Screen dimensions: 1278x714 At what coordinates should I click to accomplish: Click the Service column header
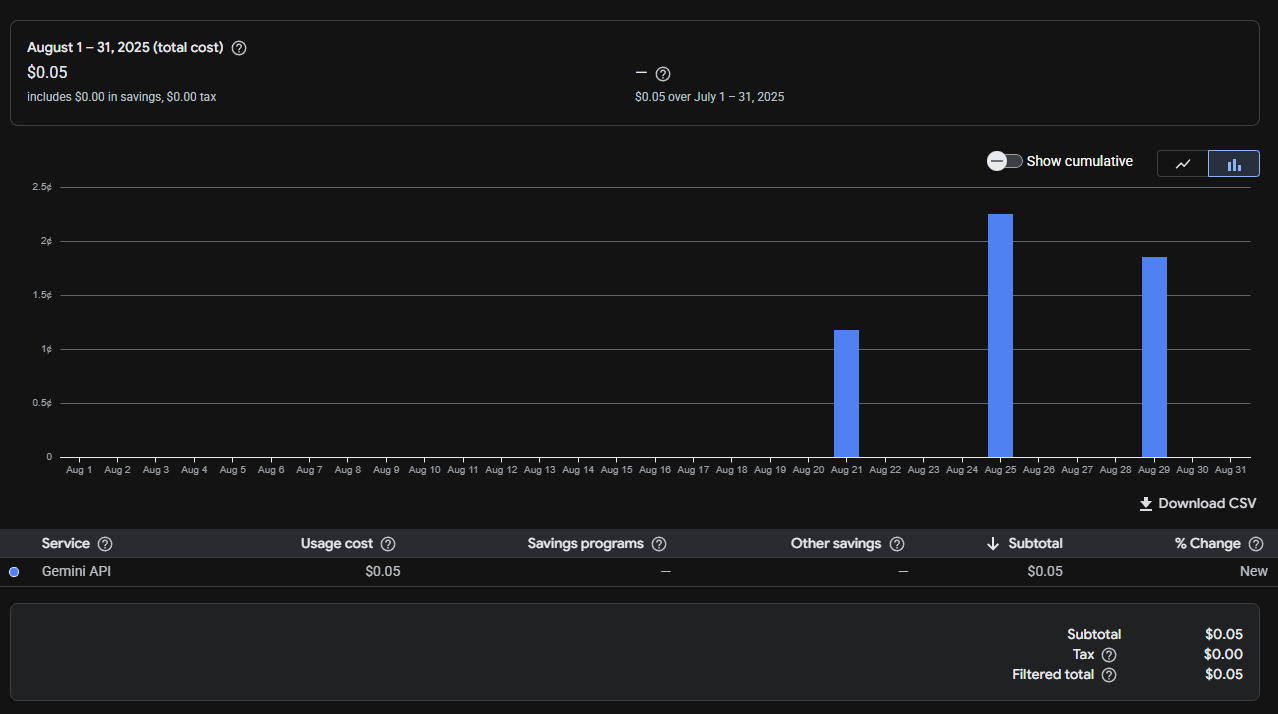(x=66, y=544)
